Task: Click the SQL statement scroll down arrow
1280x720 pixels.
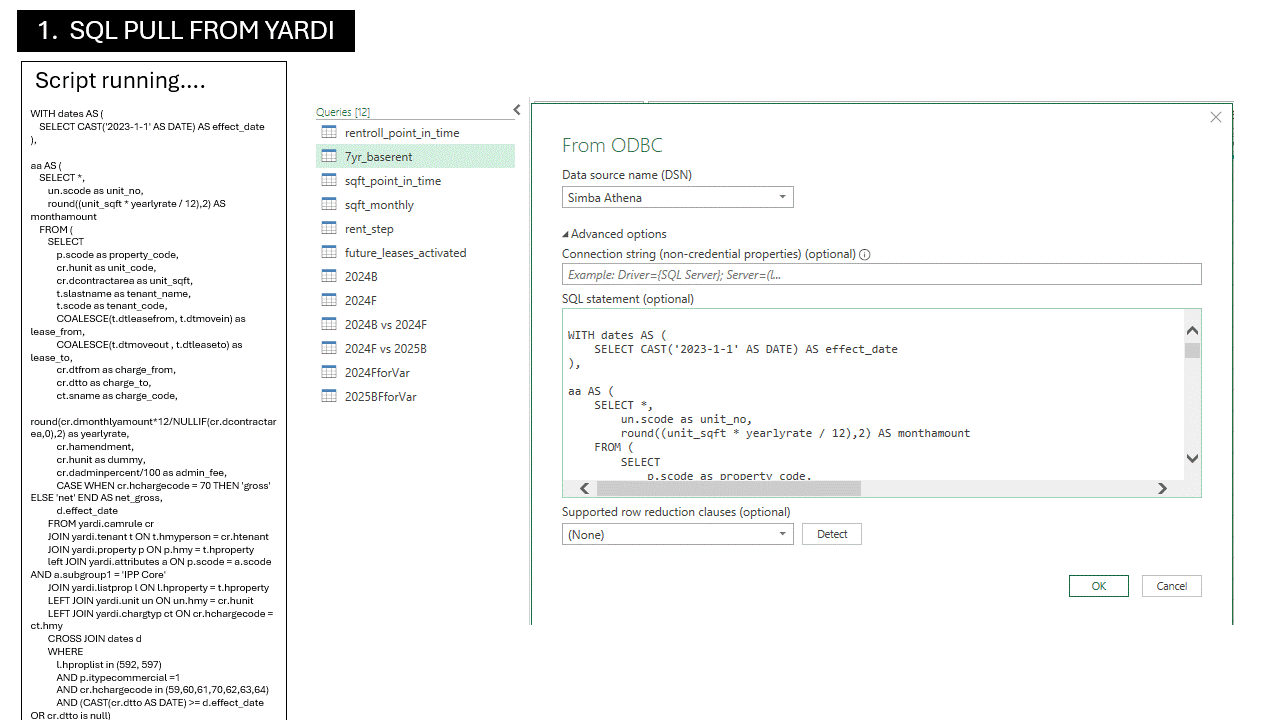Action: pyautogui.click(x=1192, y=458)
